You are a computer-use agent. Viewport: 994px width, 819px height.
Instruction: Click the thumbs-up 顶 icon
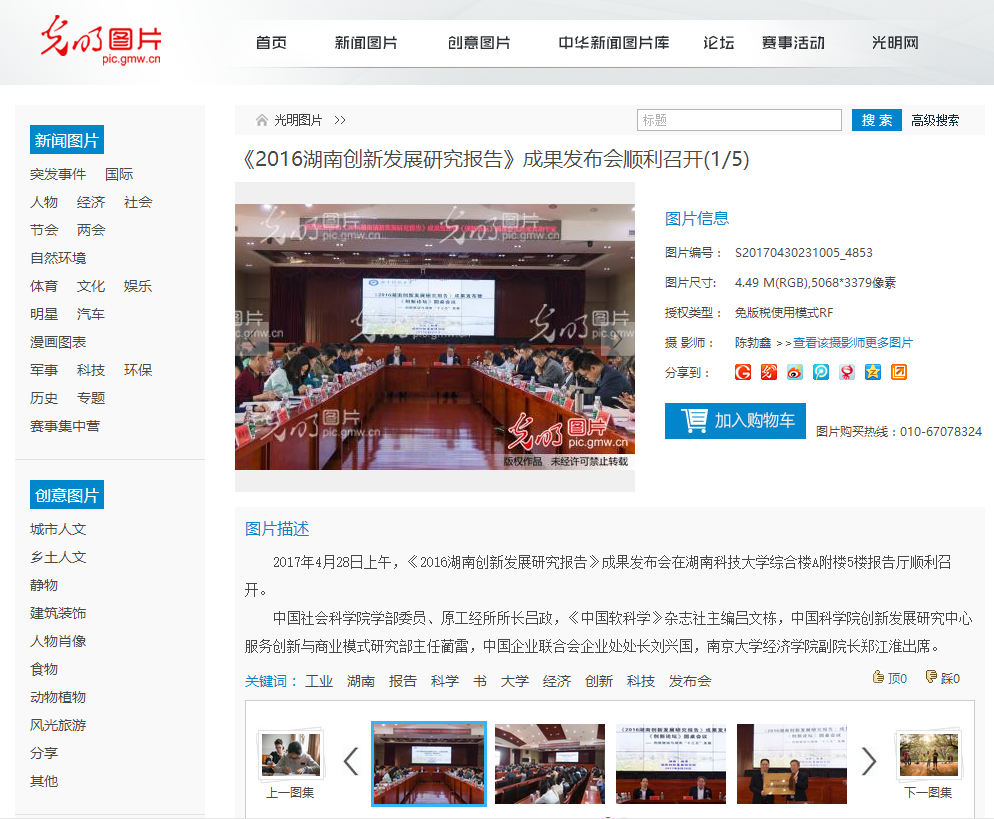879,677
